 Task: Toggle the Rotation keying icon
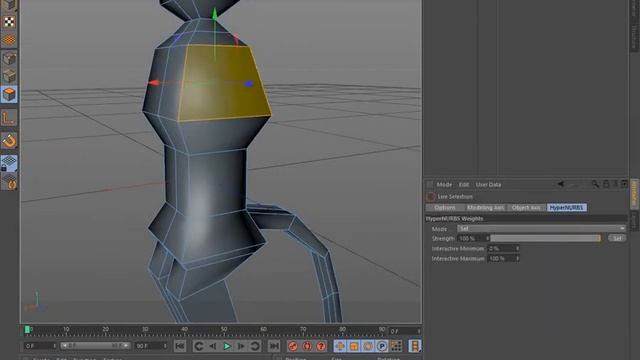[x=368, y=346]
